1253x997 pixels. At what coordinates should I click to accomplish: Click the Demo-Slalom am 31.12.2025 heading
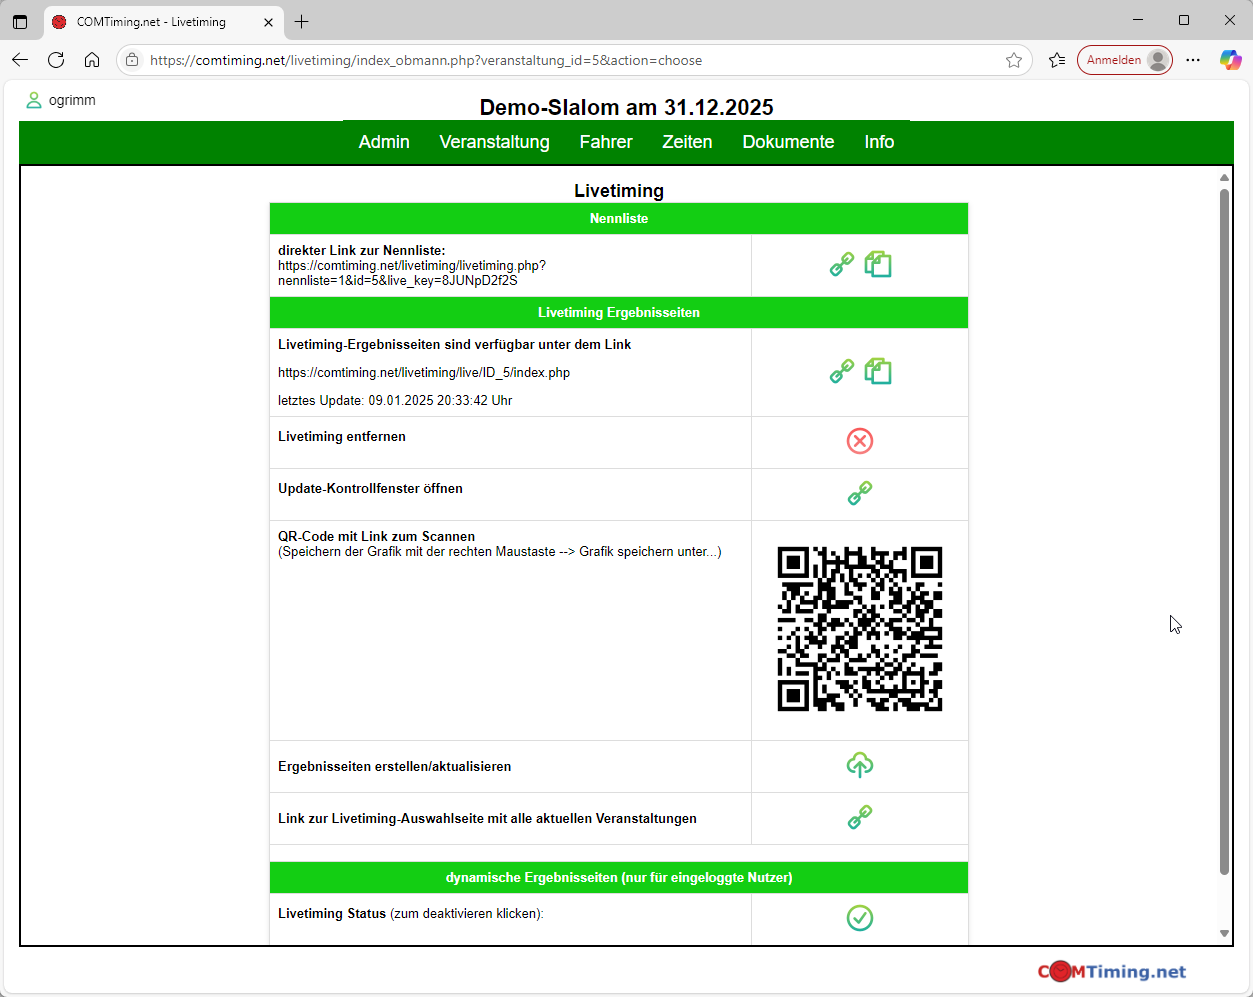(626, 107)
